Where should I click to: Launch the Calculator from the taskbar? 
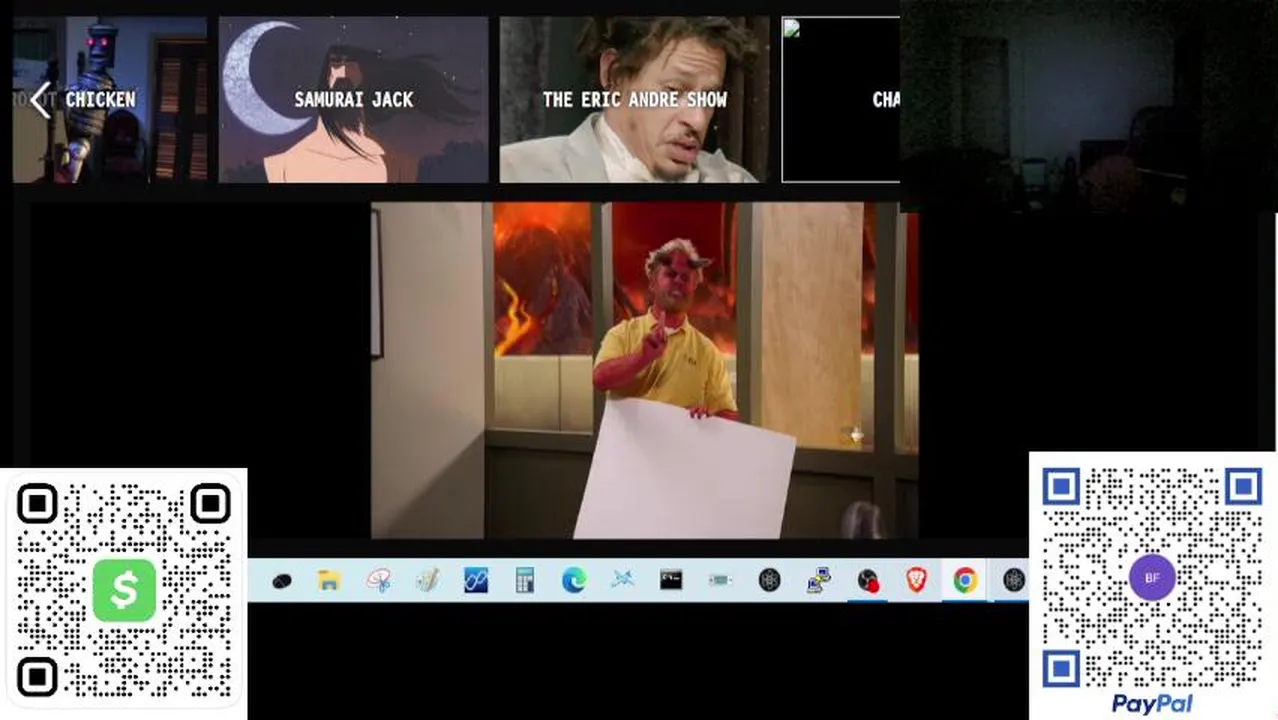click(525, 580)
